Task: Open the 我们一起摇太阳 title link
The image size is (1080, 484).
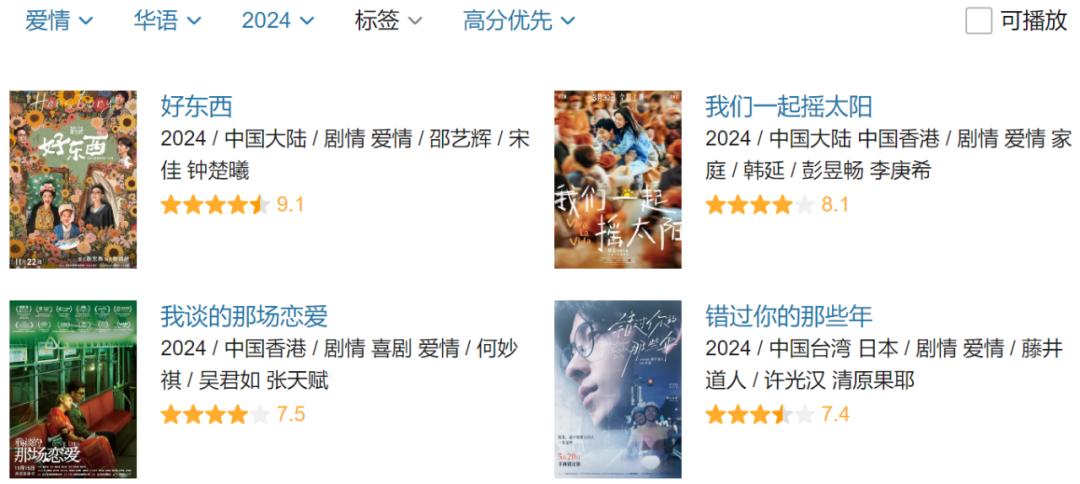Action: (x=789, y=107)
